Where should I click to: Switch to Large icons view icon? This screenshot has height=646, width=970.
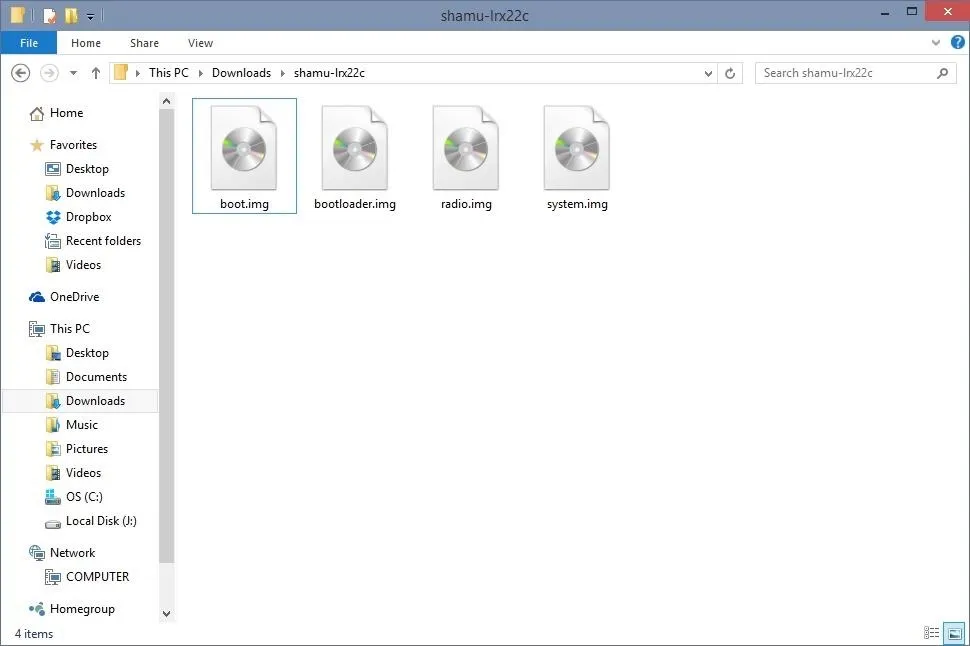click(x=954, y=633)
